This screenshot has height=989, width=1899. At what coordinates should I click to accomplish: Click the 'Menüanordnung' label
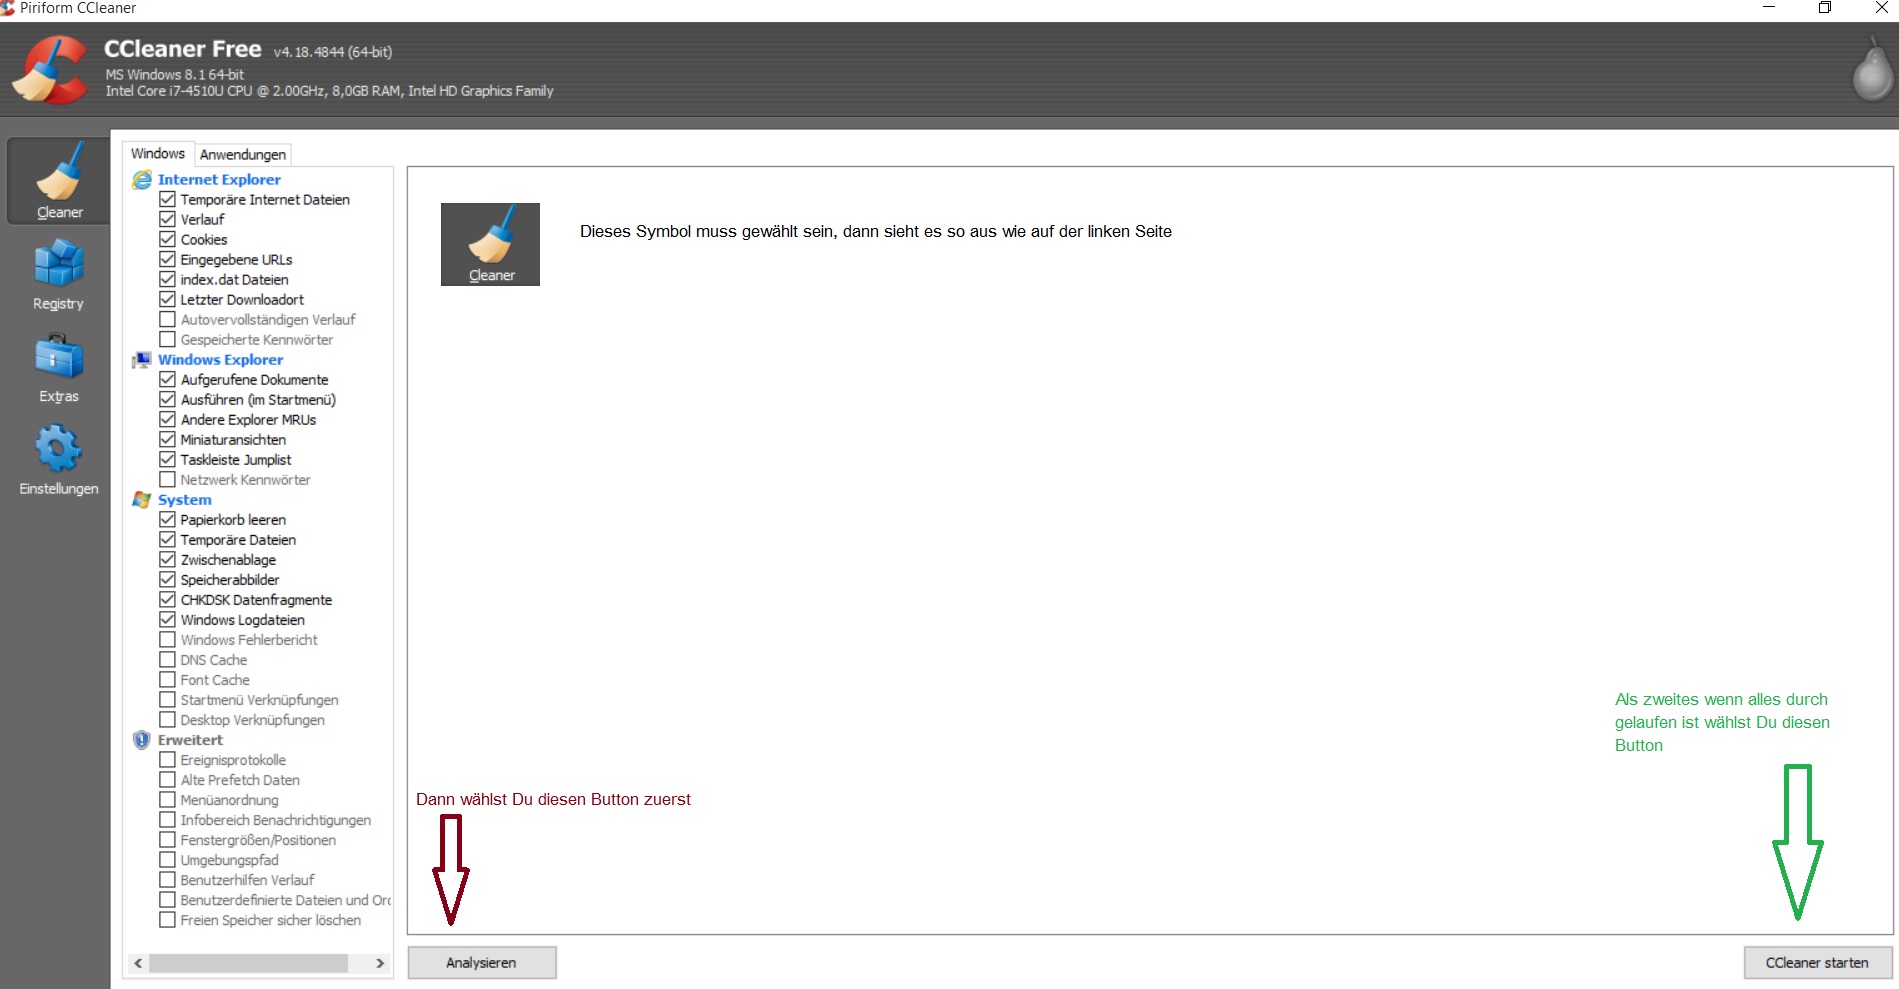[229, 800]
